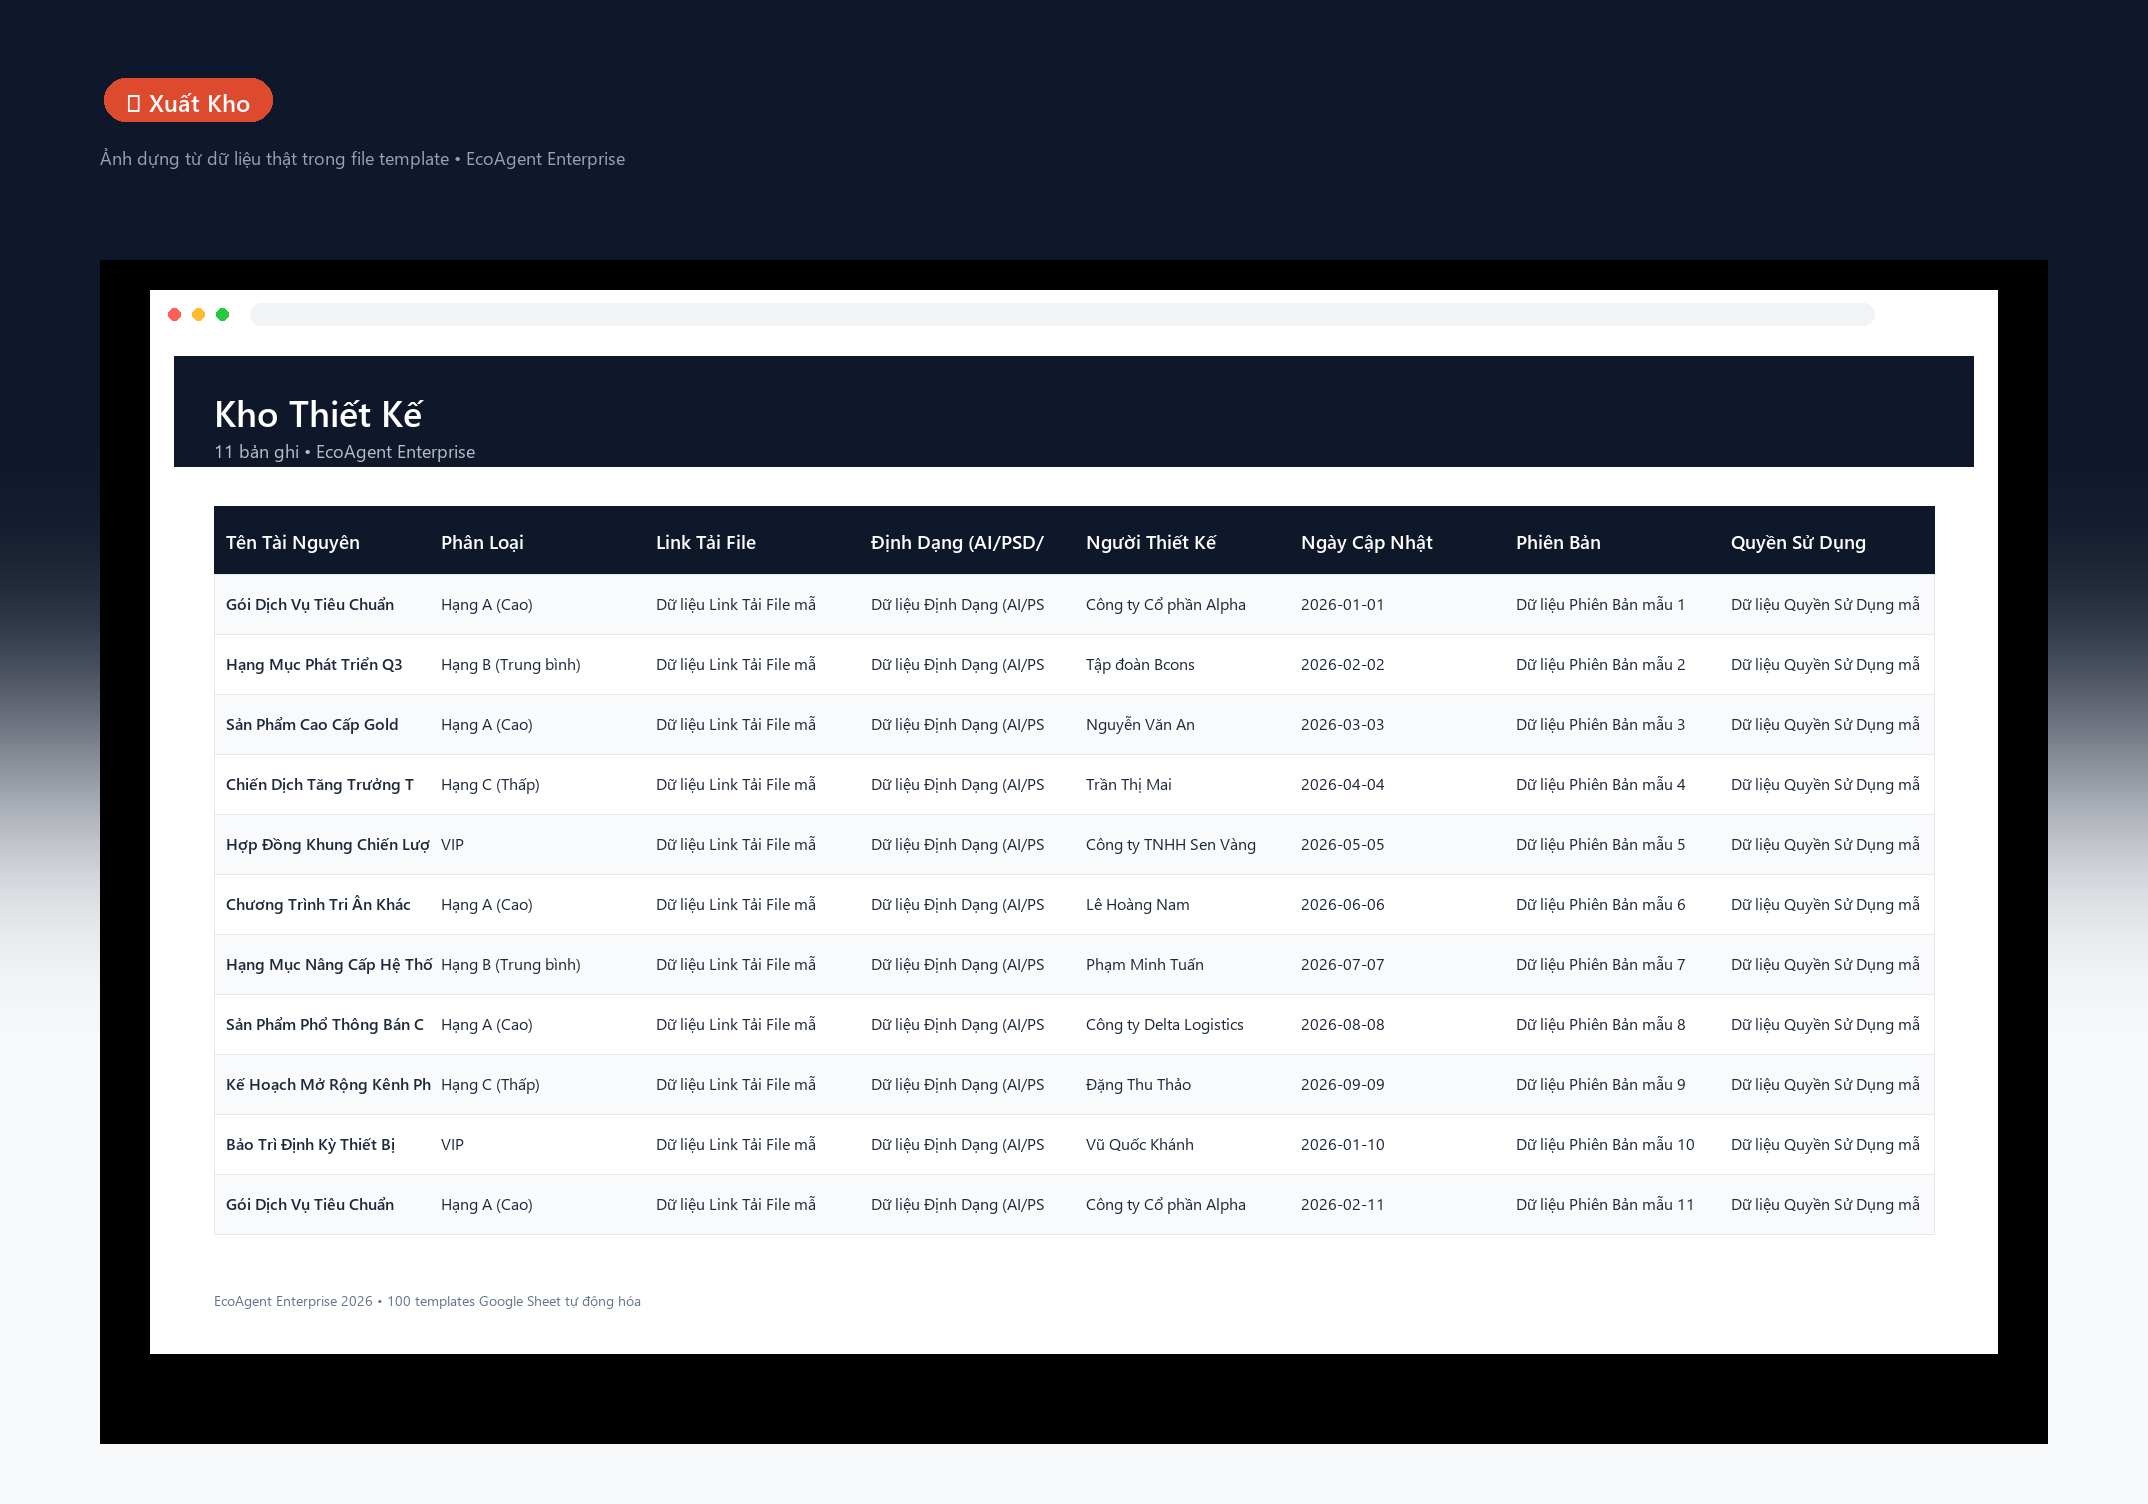2148x1504 pixels.
Task: Select the Link Tải File column header
Action: click(706, 543)
